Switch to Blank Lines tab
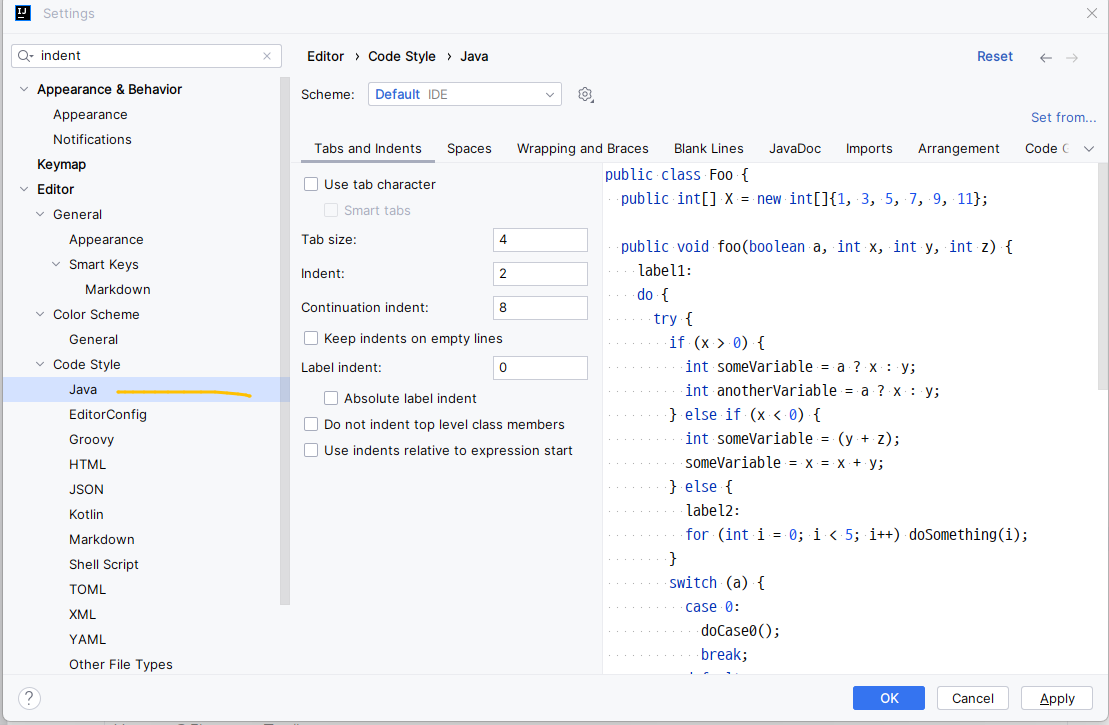This screenshot has width=1109, height=725. click(709, 149)
